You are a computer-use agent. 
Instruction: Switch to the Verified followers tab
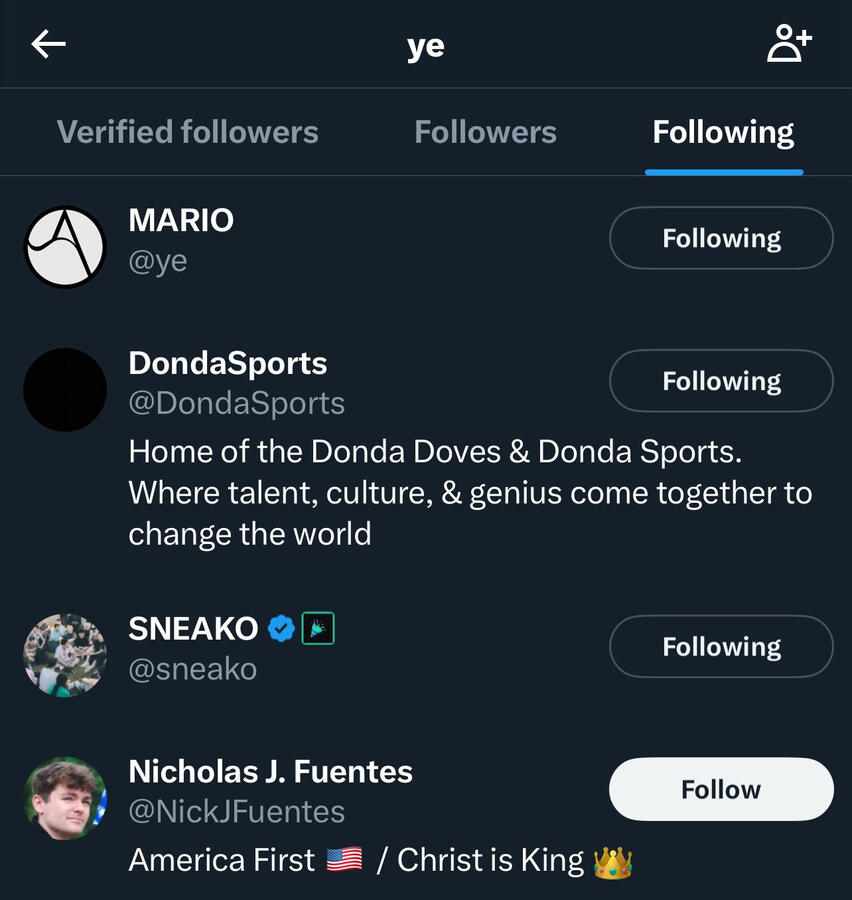pyautogui.click(x=188, y=132)
